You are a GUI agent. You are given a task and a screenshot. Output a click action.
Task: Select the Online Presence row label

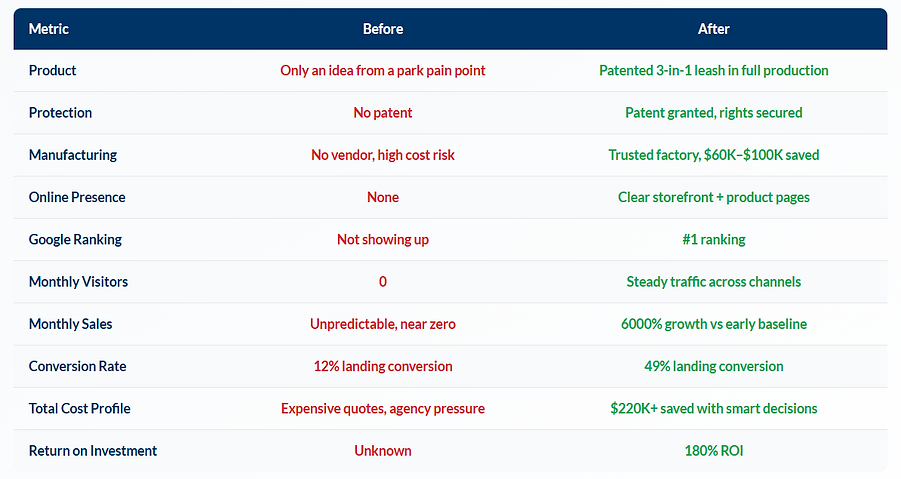[77, 197]
